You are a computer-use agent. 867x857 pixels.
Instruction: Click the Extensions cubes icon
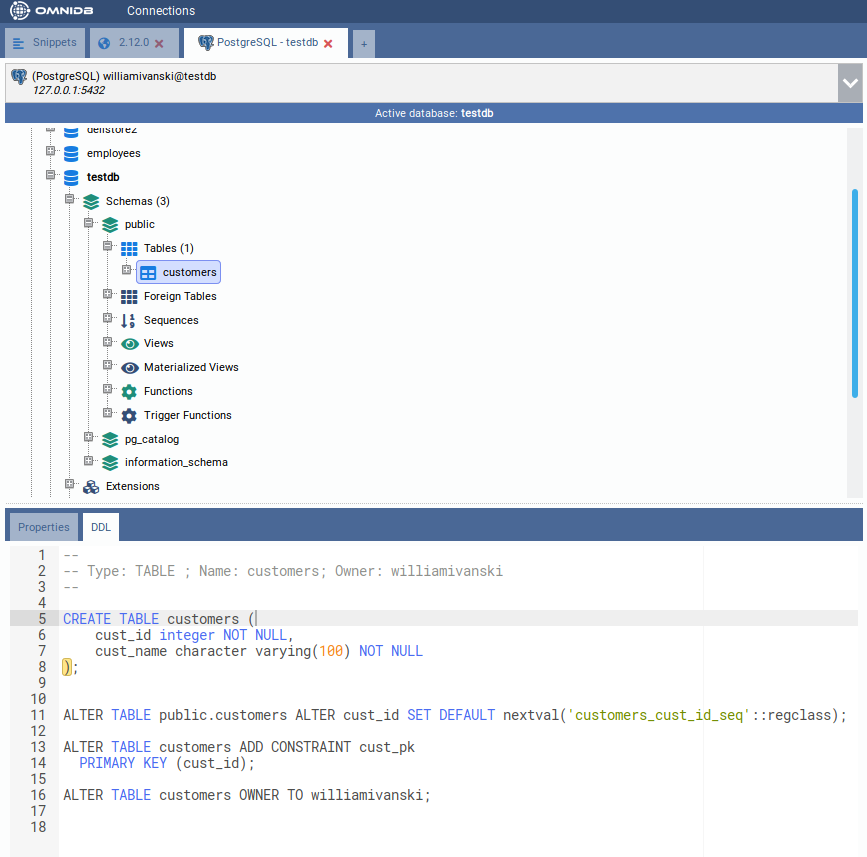coord(91,487)
